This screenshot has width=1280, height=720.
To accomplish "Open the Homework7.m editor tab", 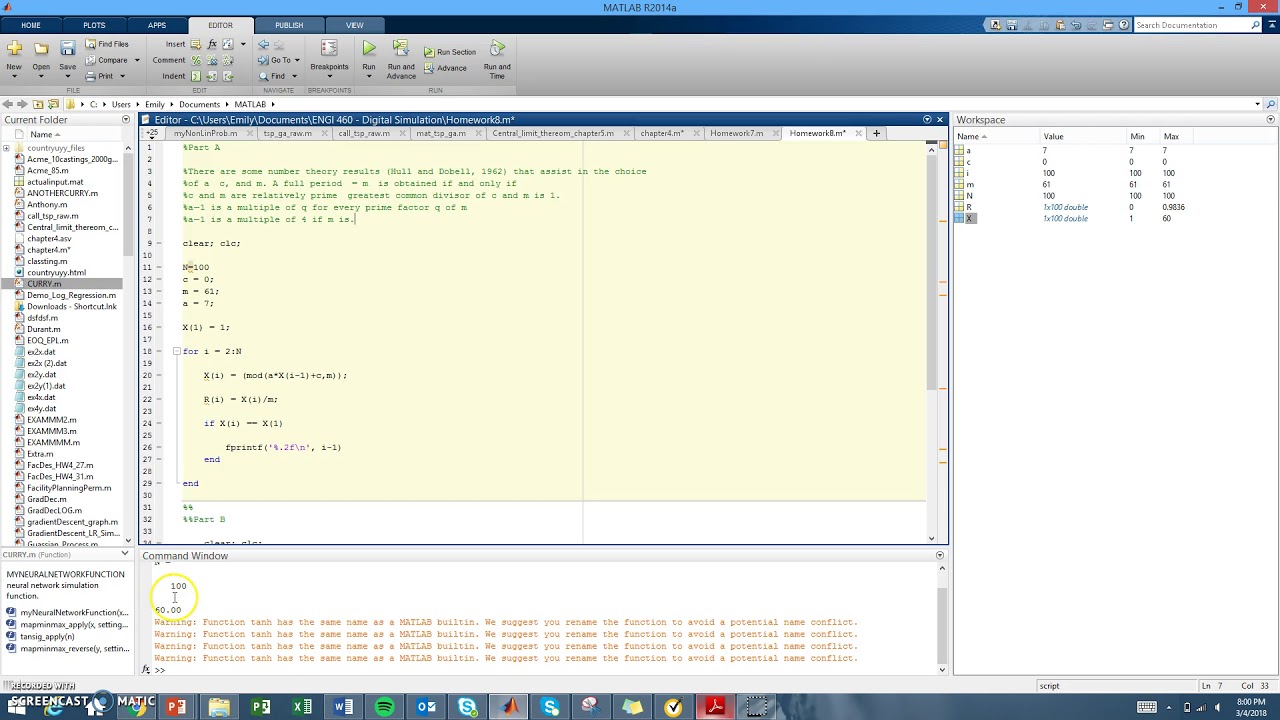I will (x=738, y=133).
